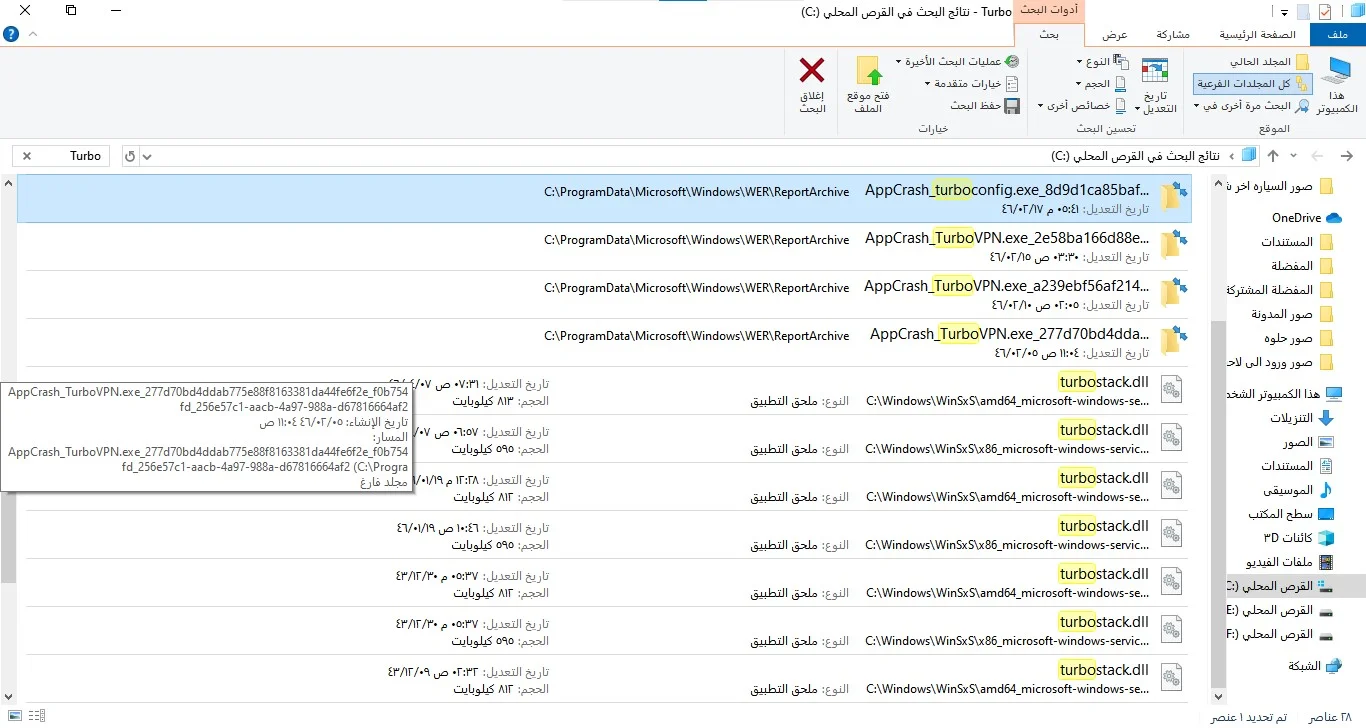Open Videos (ملفات الفيديو) in sidebar
This screenshot has width=1366, height=728.
pos(1290,562)
